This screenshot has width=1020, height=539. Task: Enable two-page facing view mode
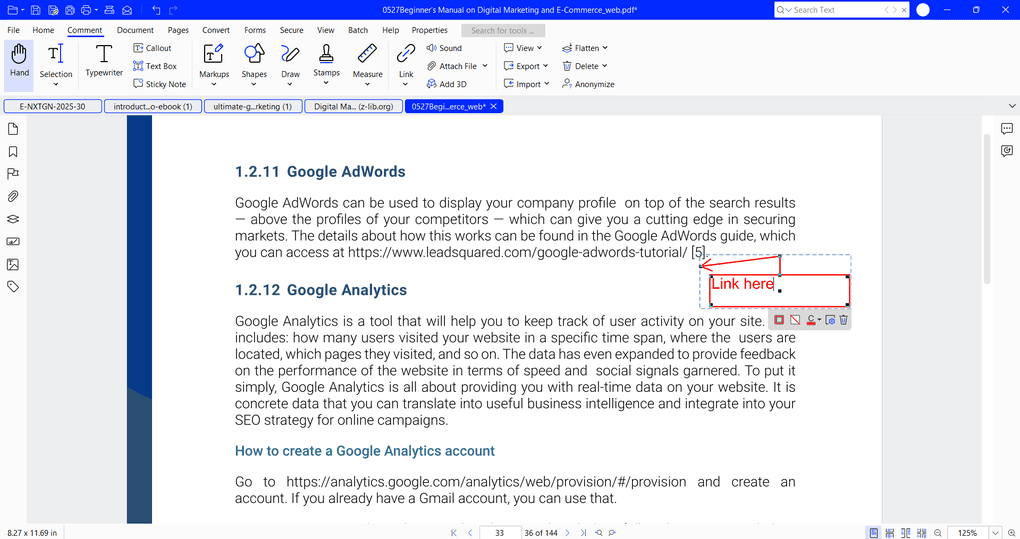pos(906,532)
